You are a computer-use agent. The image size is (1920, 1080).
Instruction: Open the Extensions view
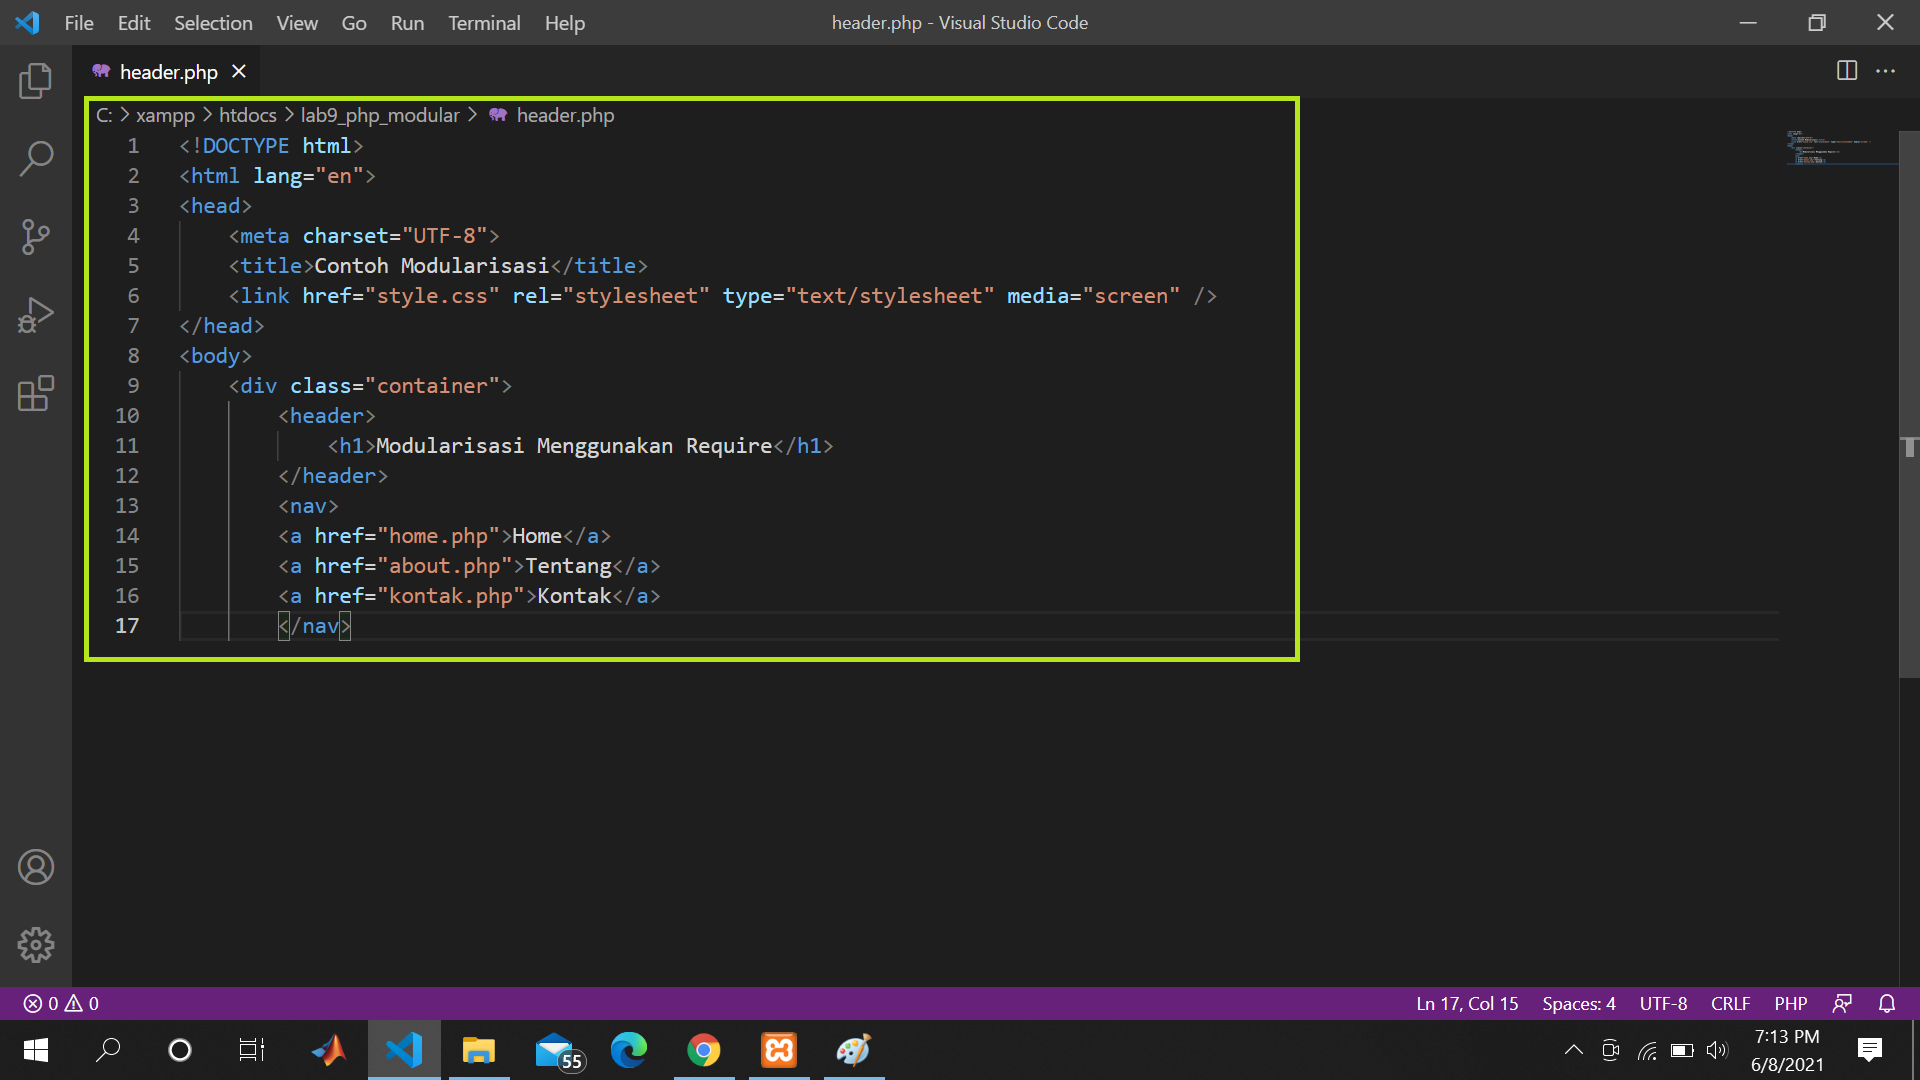coord(36,393)
